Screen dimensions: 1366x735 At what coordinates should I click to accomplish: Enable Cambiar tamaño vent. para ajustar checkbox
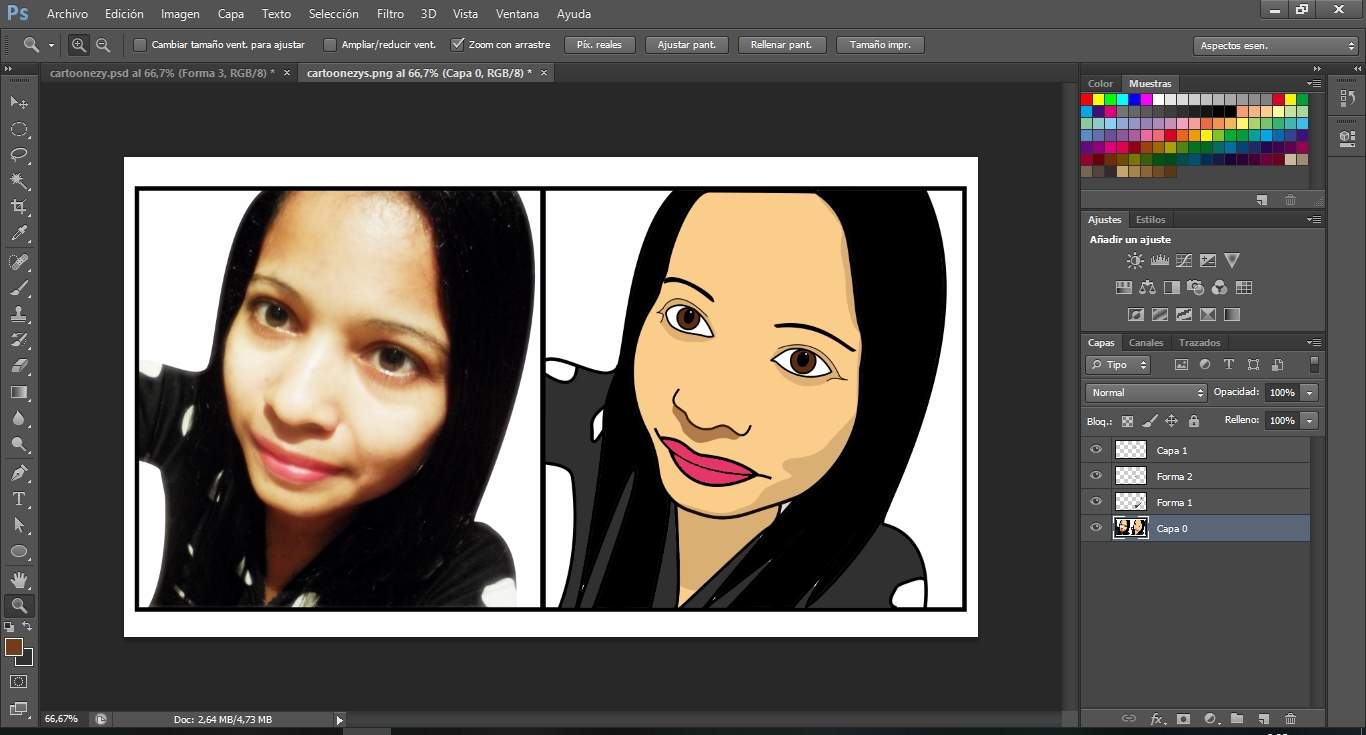[140, 45]
